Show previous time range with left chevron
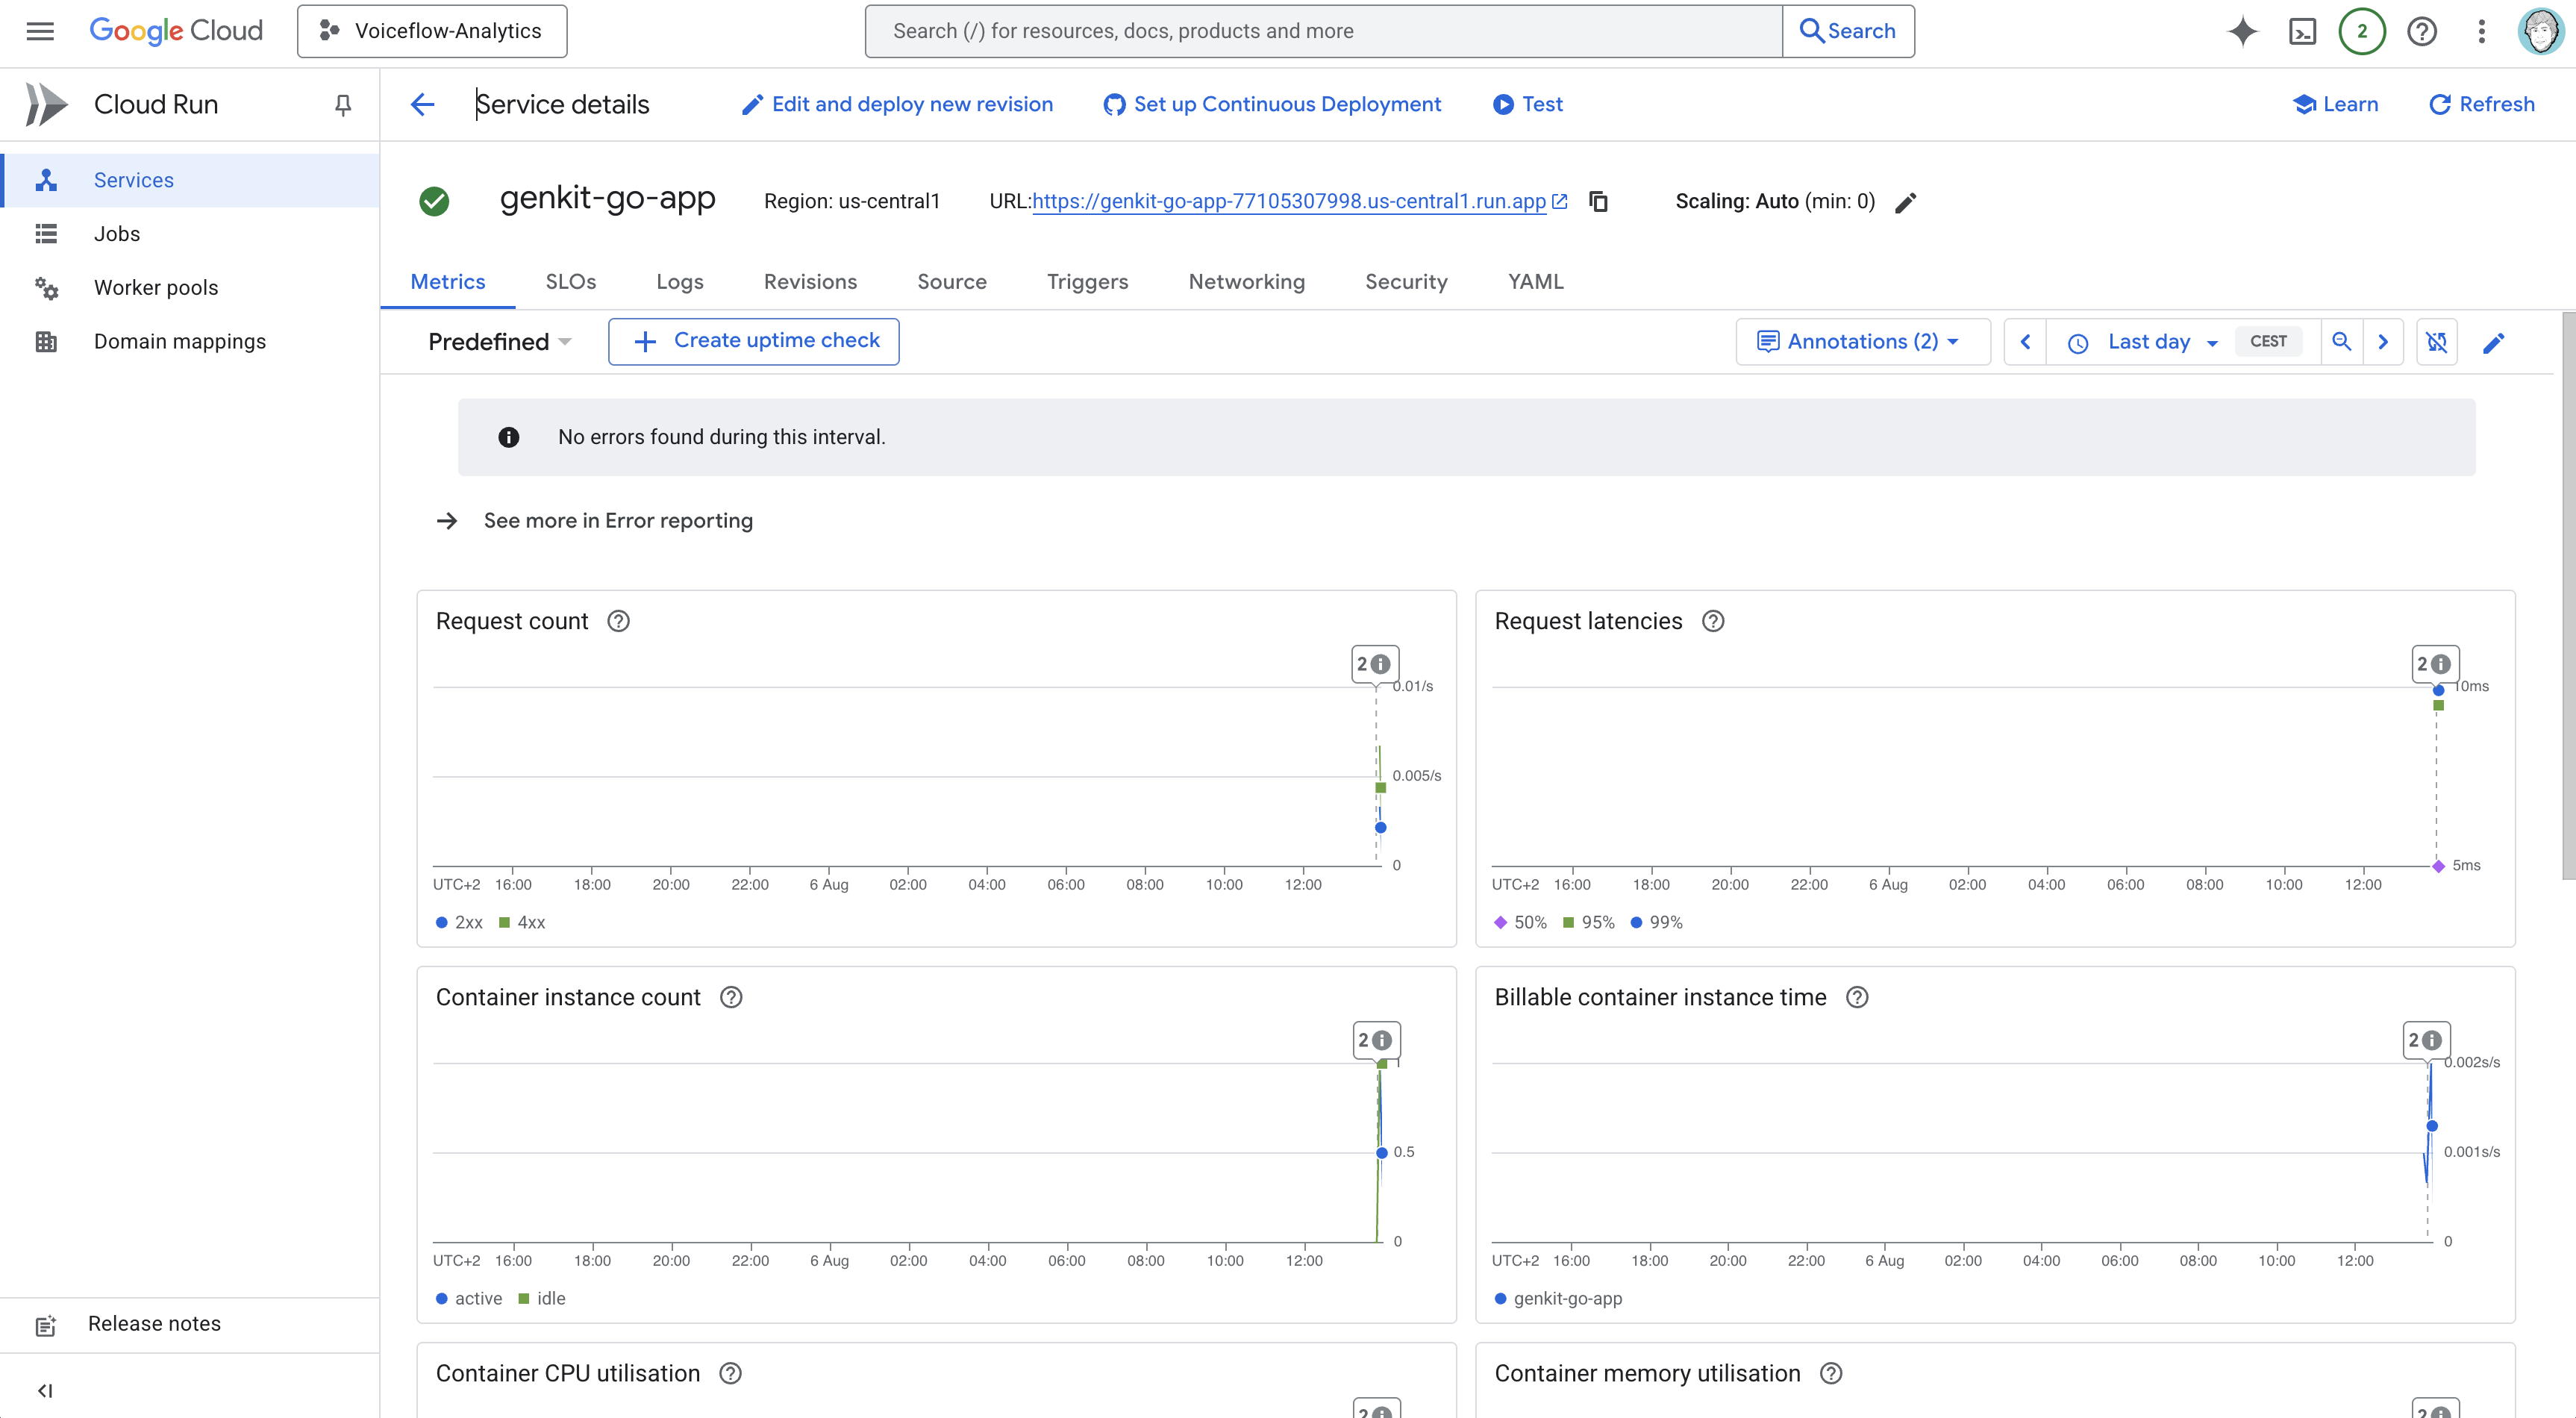Viewport: 2576px width, 1418px height. tap(2025, 342)
